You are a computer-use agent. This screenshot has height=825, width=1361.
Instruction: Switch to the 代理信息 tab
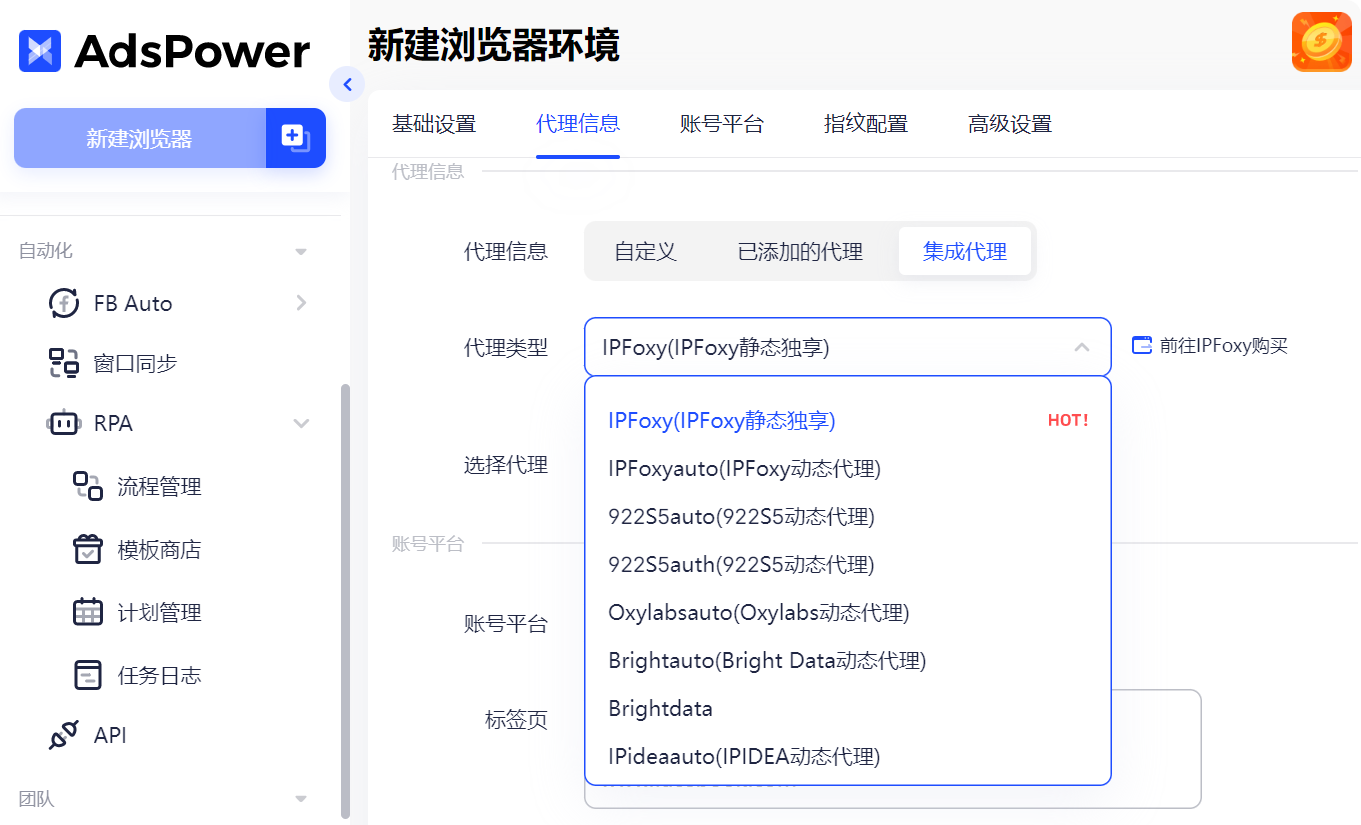pos(578,124)
